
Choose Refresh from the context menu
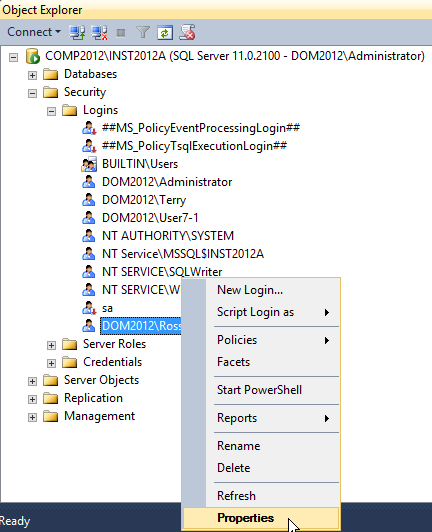pyautogui.click(x=261, y=496)
